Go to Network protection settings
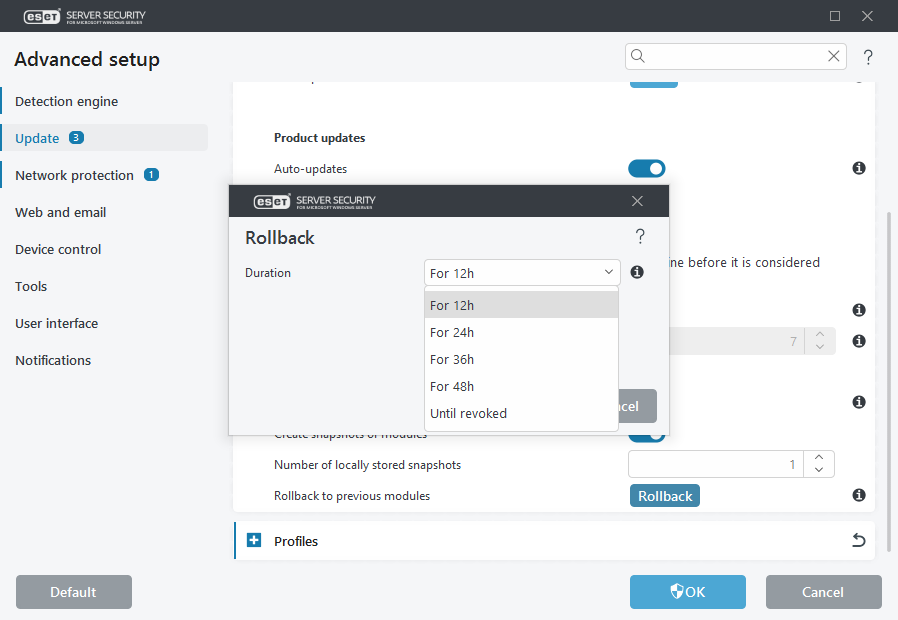 pyautogui.click(x=74, y=175)
